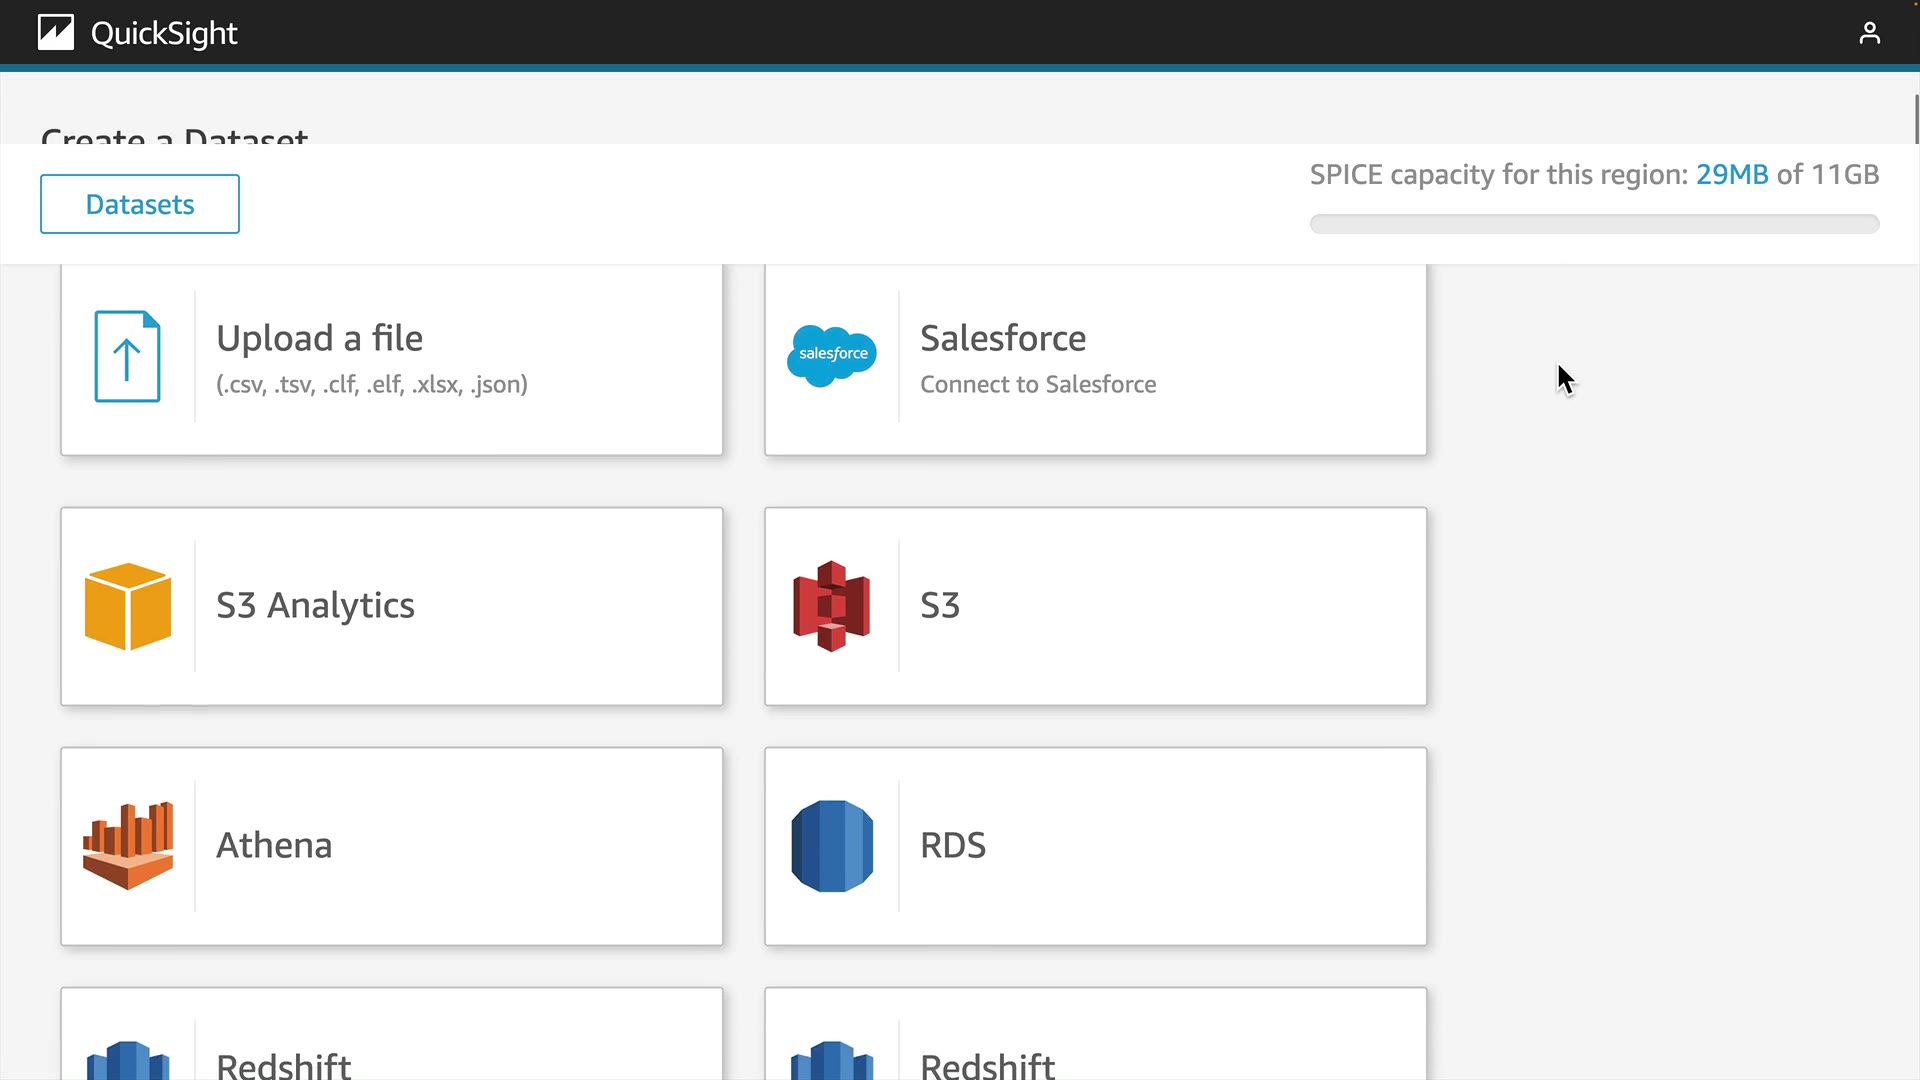
Task: Click the SPICE capacity progress bar
Action: [1594, 224]
